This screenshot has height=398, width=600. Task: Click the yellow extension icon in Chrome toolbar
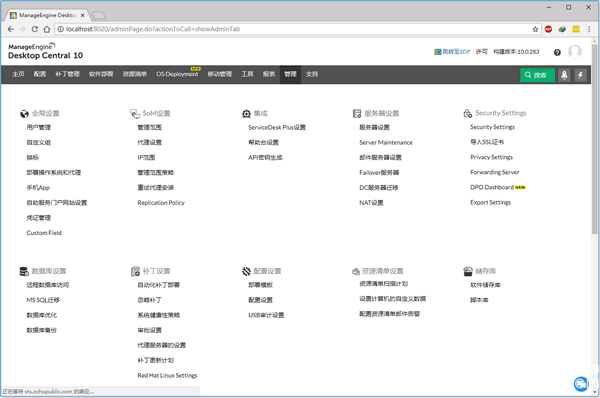[x=576, y=29]
